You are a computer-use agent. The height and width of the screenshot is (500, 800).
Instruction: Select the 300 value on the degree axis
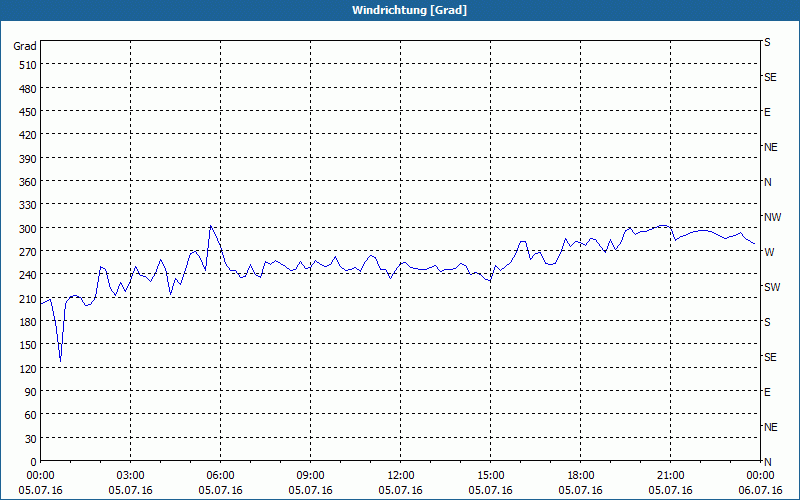tap(29, 229)
